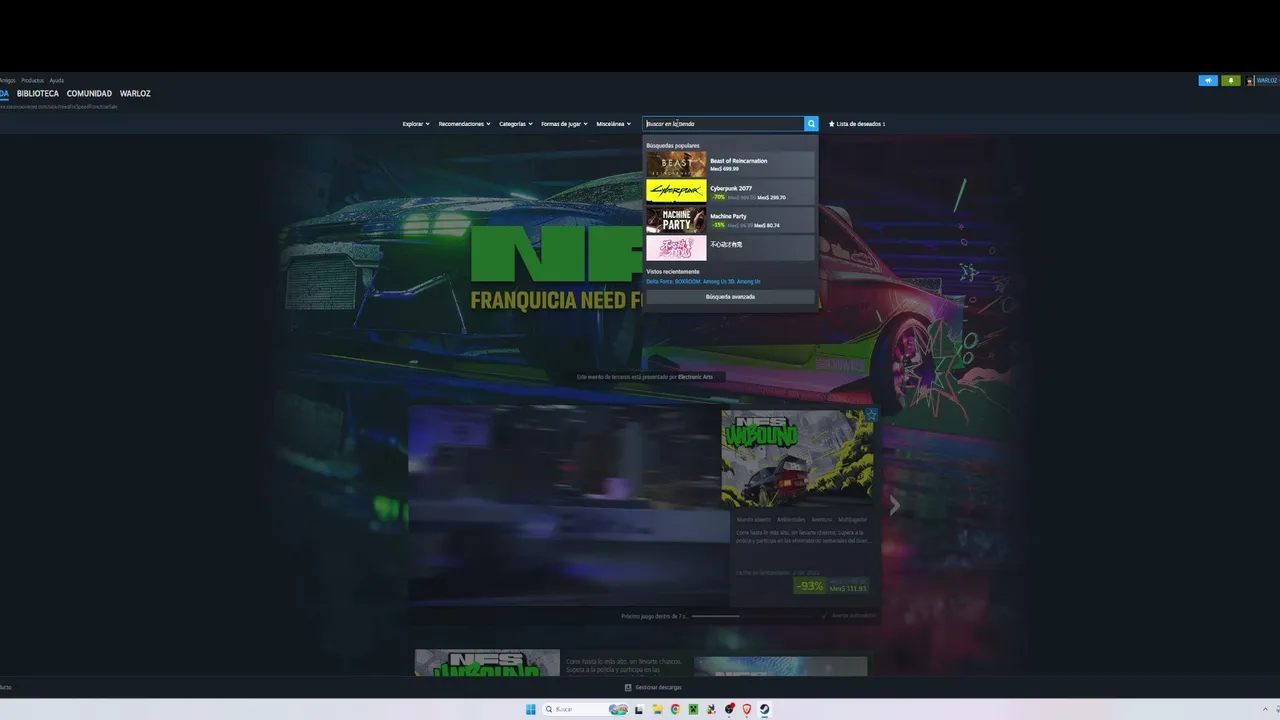Viewport: 1280px width, 720px height.
Task: Click the Beast of Reincarnation thumbnail
Action: point(676,164)
